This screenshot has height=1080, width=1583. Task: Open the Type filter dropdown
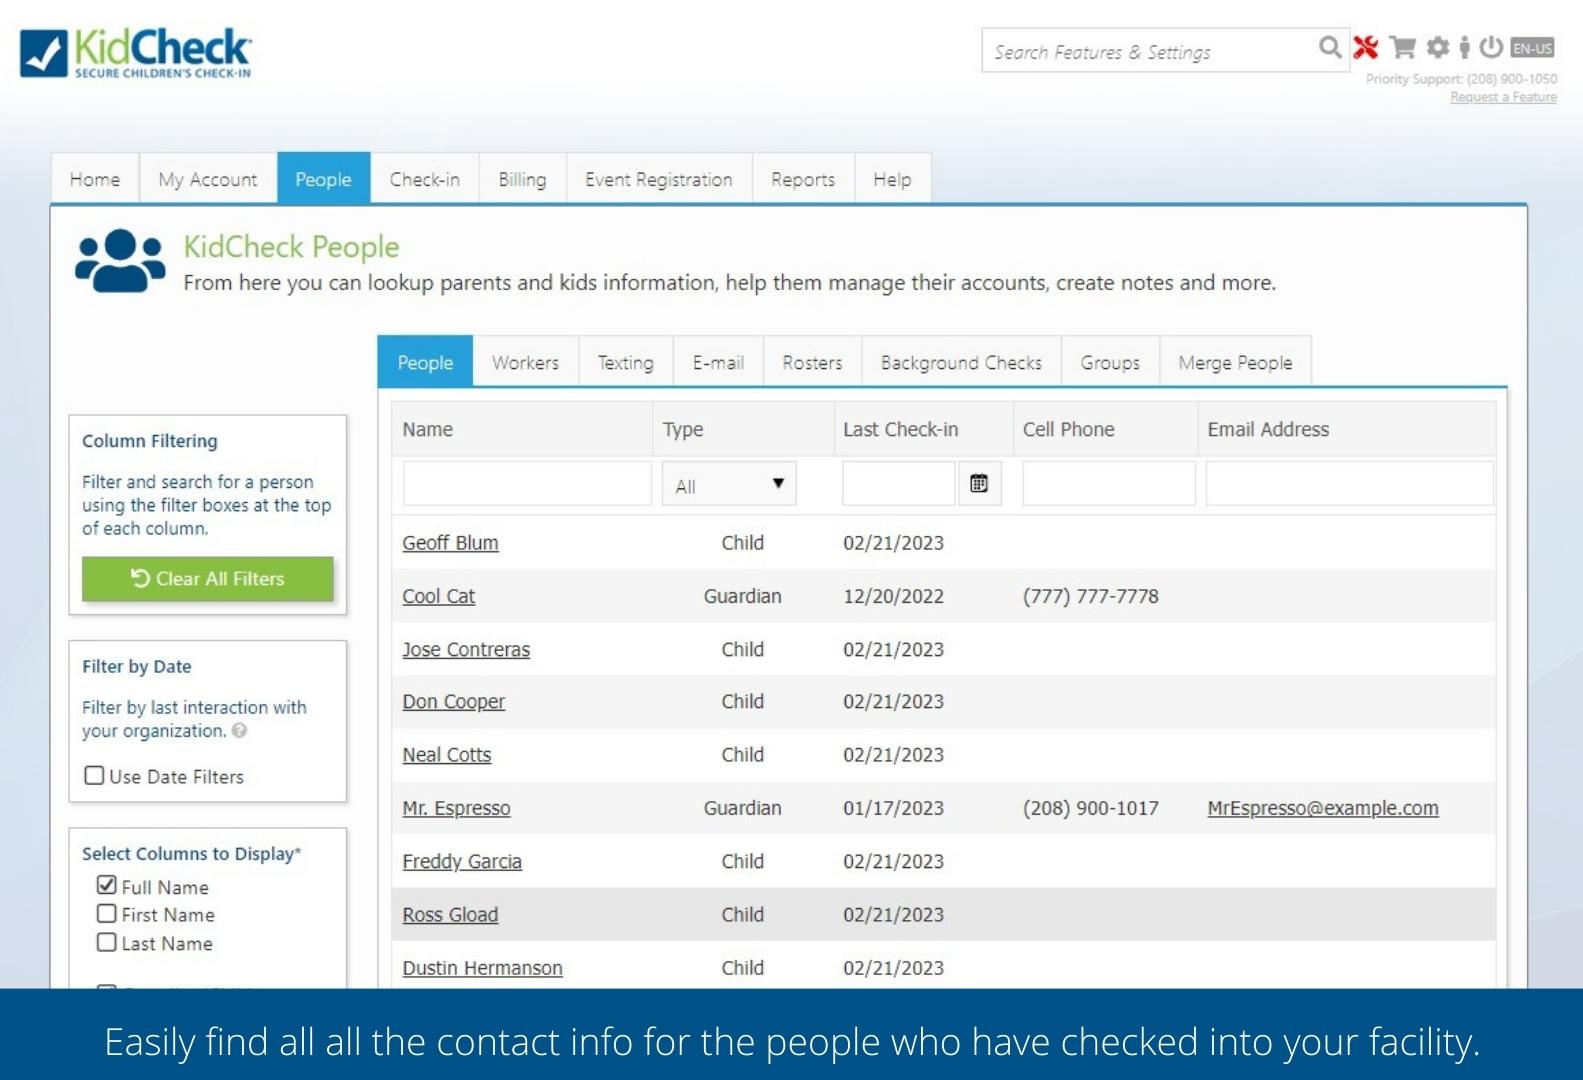(729, 484)
